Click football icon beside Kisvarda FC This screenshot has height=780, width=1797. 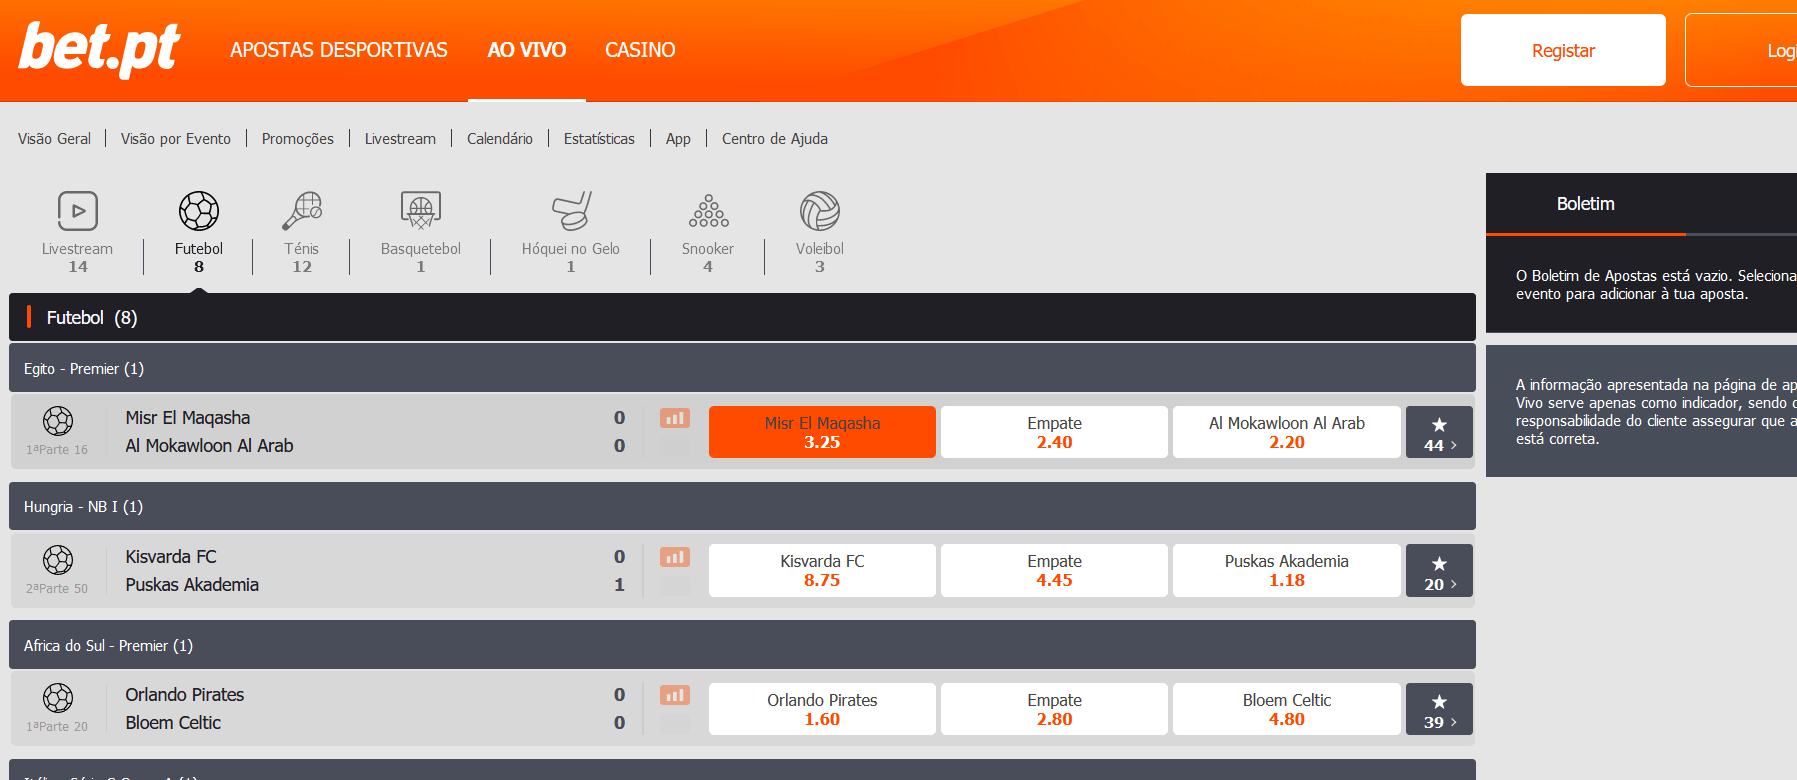pyautogui.click(x=58, y=559)
